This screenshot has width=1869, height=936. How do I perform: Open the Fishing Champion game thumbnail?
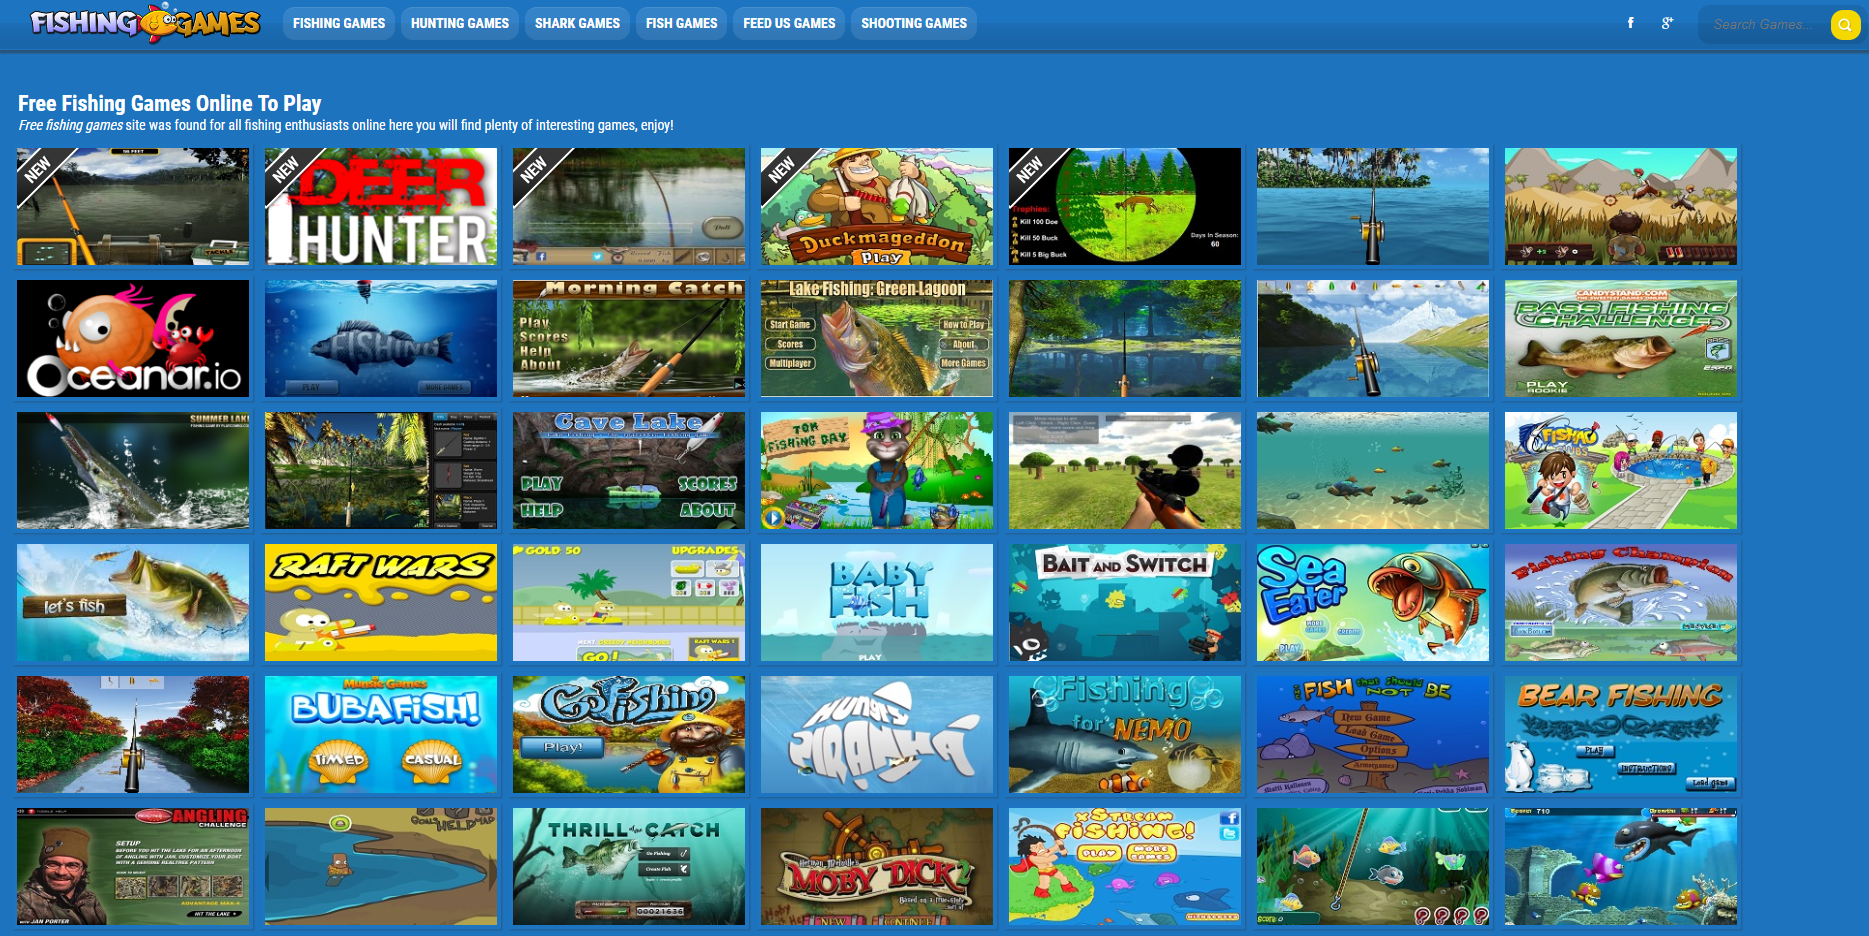click(1621, 603)
